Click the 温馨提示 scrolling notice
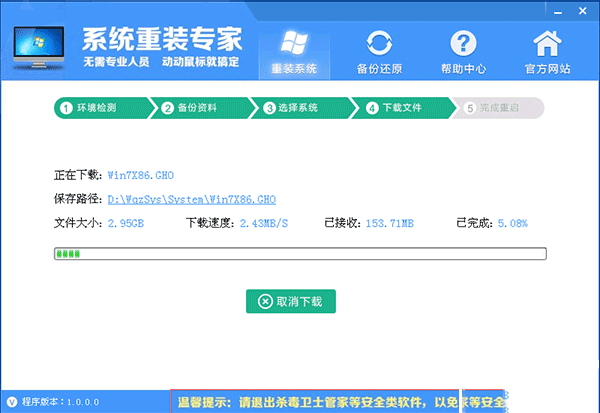 (x=339, y=402)
